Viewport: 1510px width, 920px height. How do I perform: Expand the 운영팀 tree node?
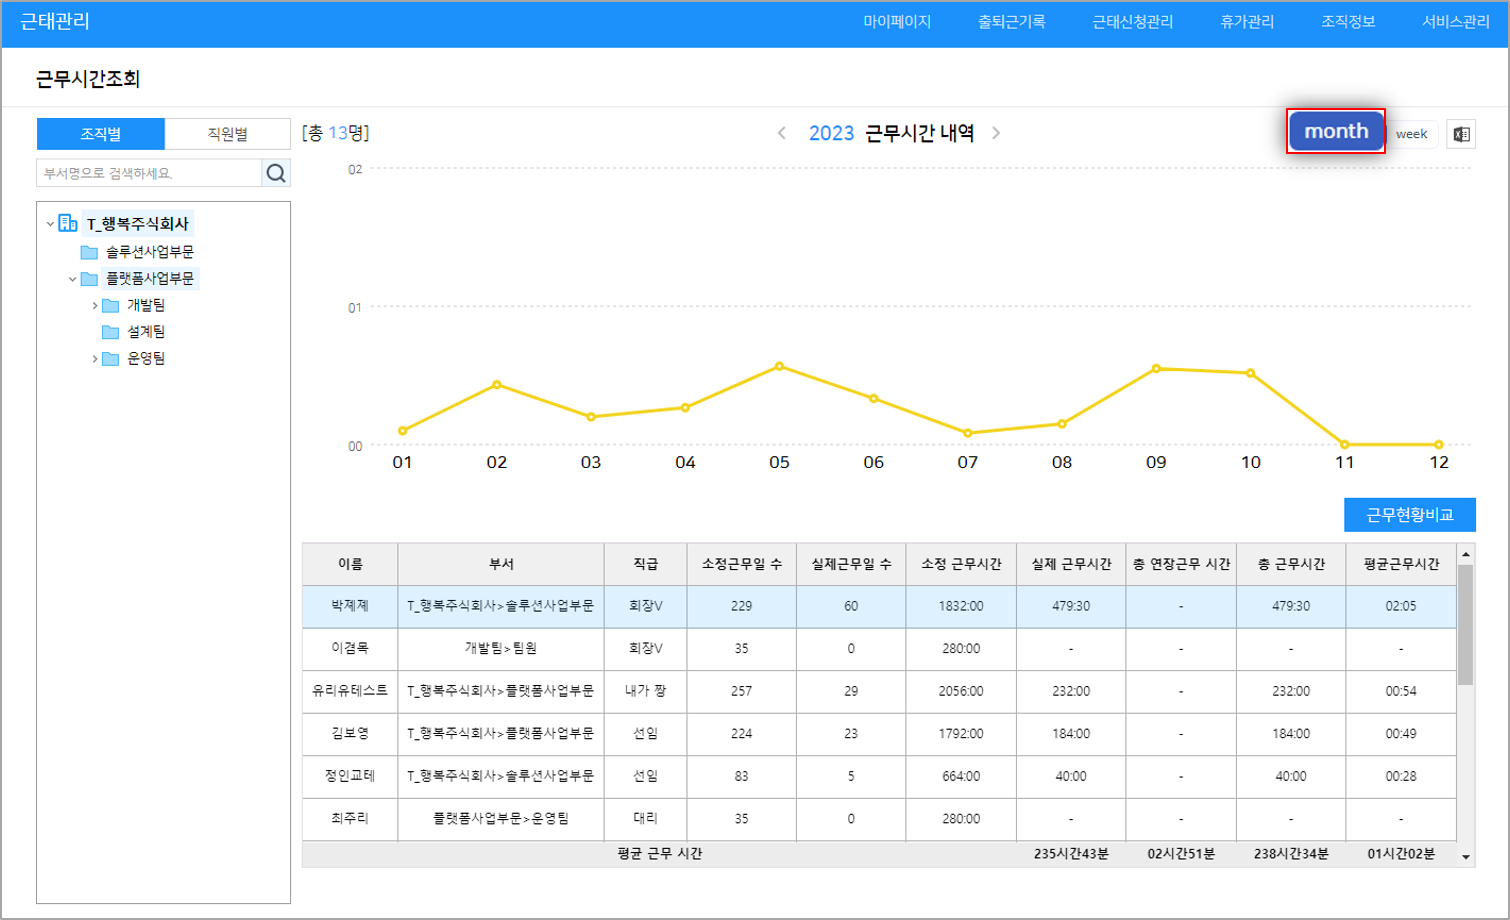tap(95, 358)
